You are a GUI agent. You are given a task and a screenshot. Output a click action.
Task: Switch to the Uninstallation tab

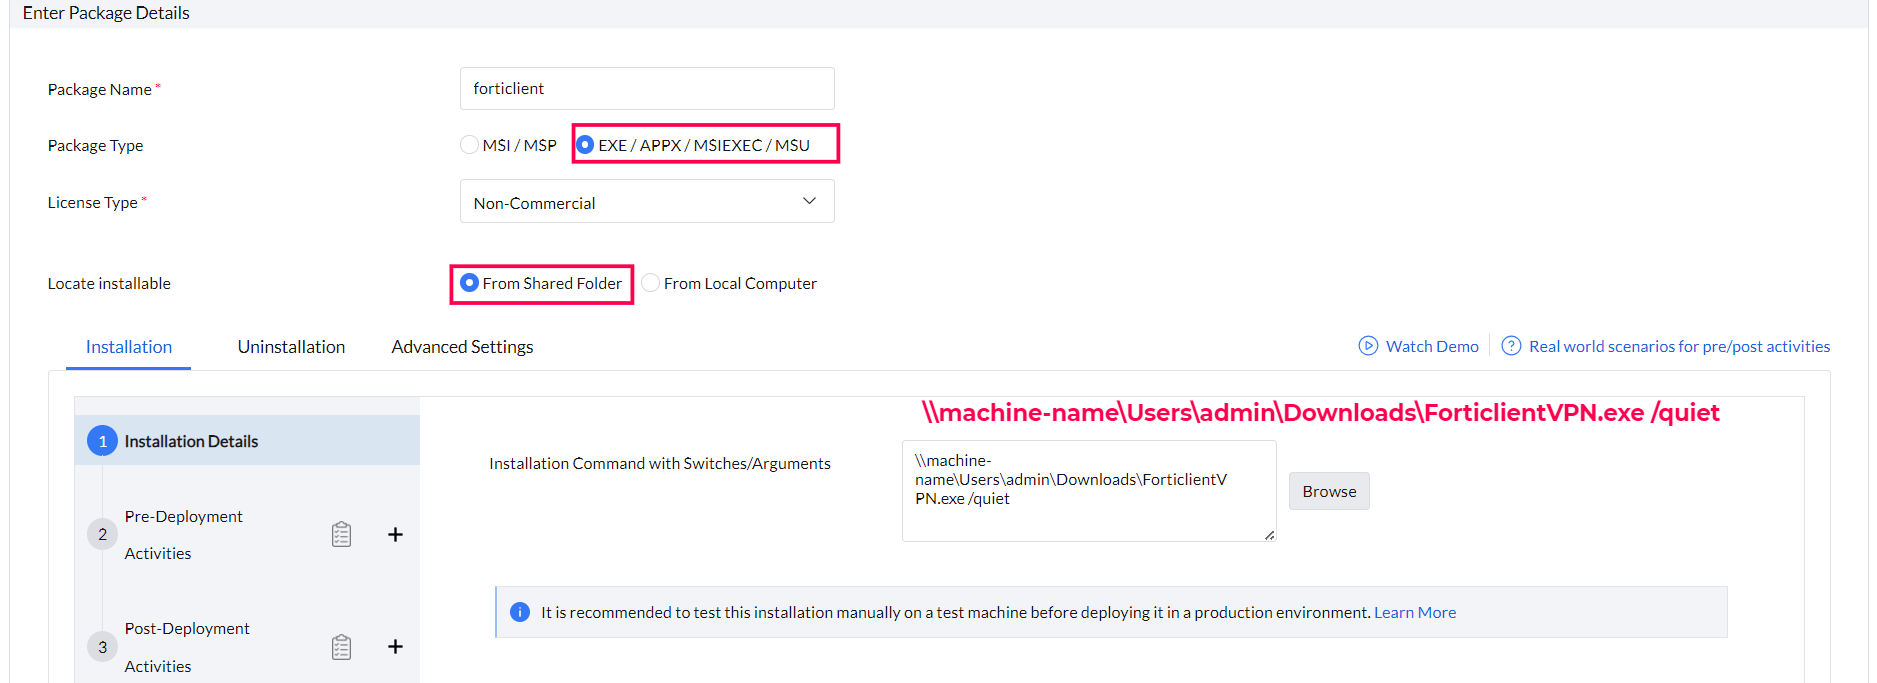[x=291, y=347]
